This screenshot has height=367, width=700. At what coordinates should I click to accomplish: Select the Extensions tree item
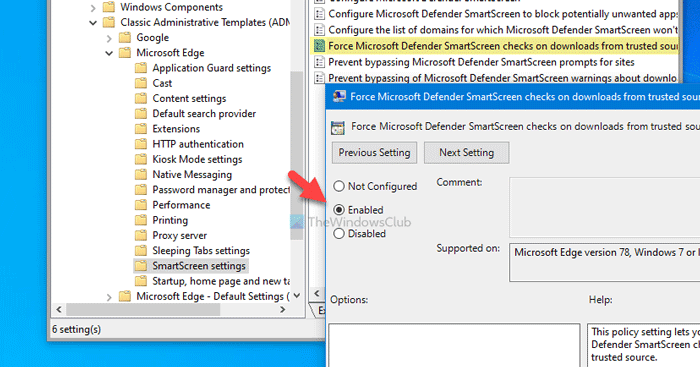coord(176,129)
